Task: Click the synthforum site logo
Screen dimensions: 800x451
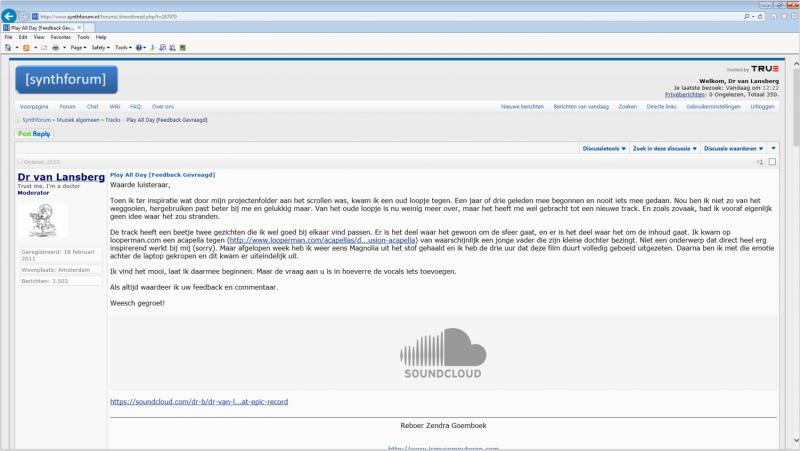Action: [66, 80]
